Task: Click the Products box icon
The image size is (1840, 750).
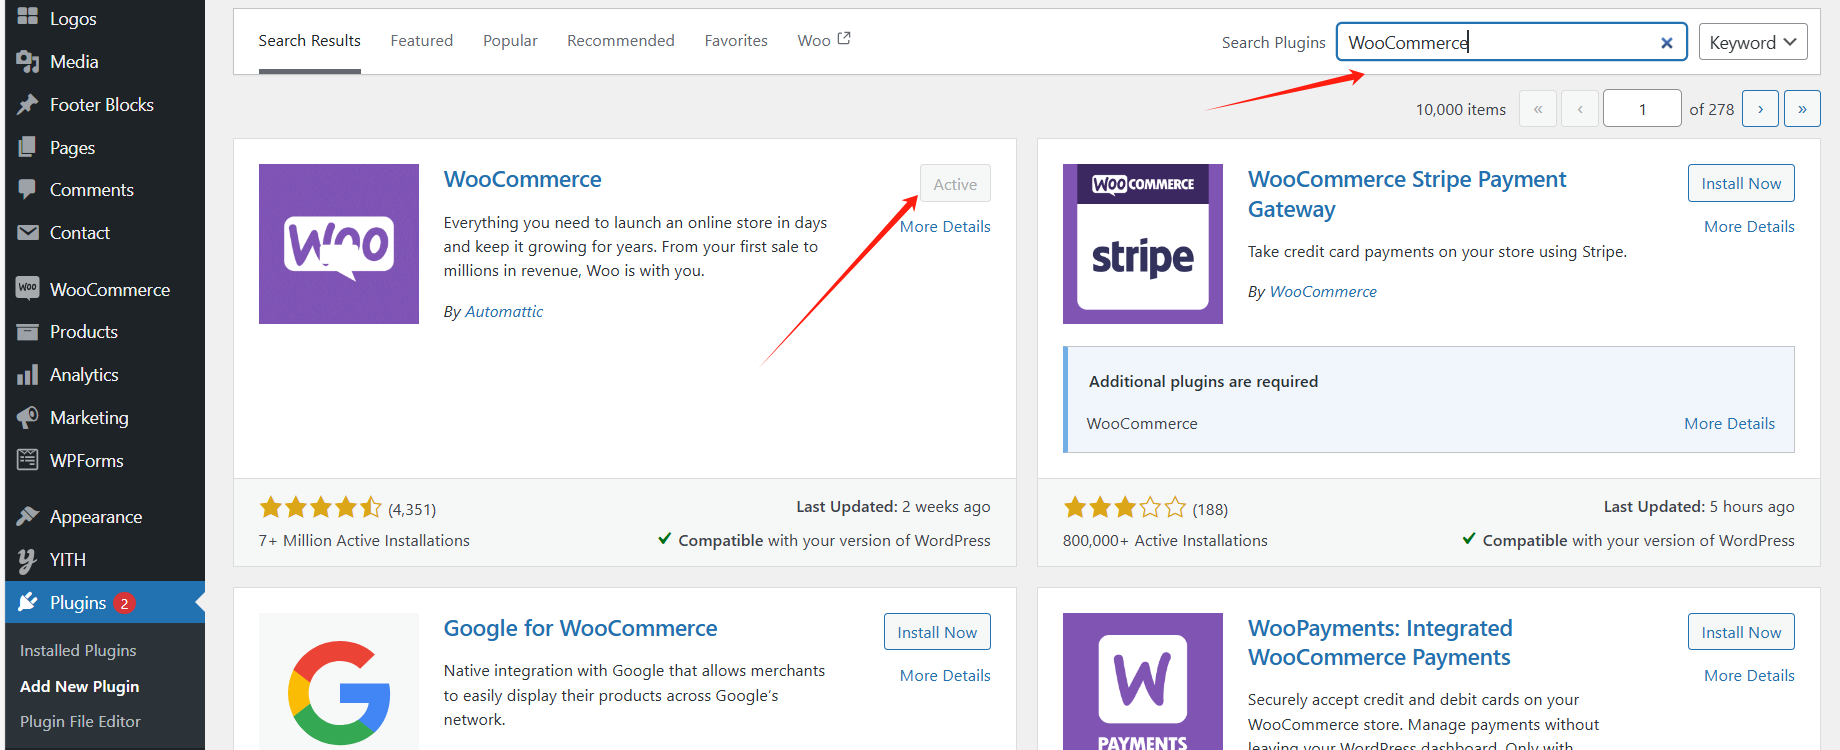Action: pos(28,332)
